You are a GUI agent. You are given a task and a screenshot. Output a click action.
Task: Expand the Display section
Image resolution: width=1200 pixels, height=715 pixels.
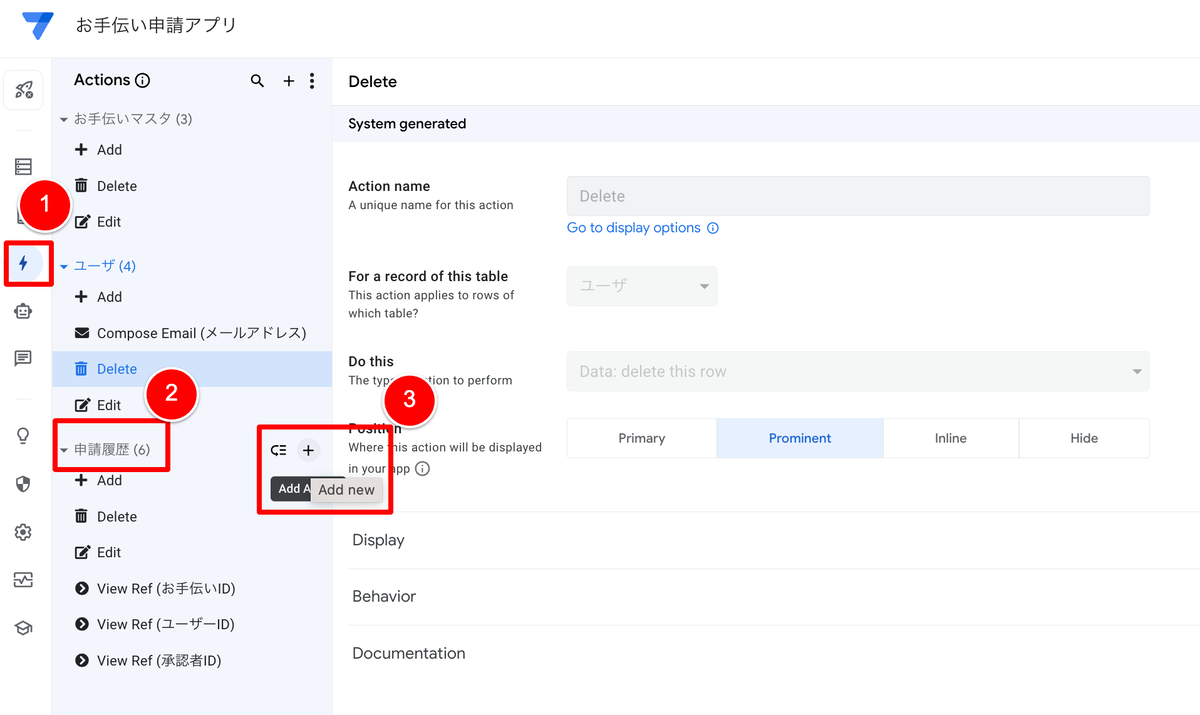tap(774, 540)
